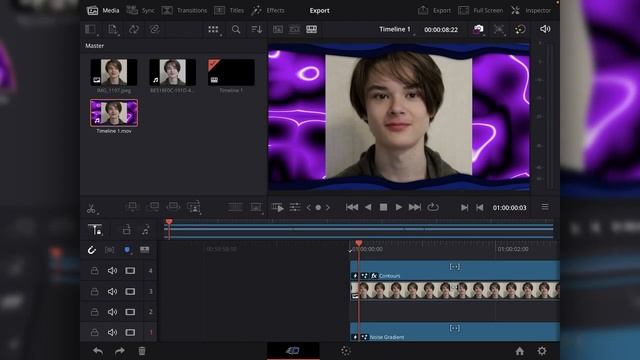Screen dimensions: 640x360
Task: Select the timeline viewer mode
Action: [311, 29]
